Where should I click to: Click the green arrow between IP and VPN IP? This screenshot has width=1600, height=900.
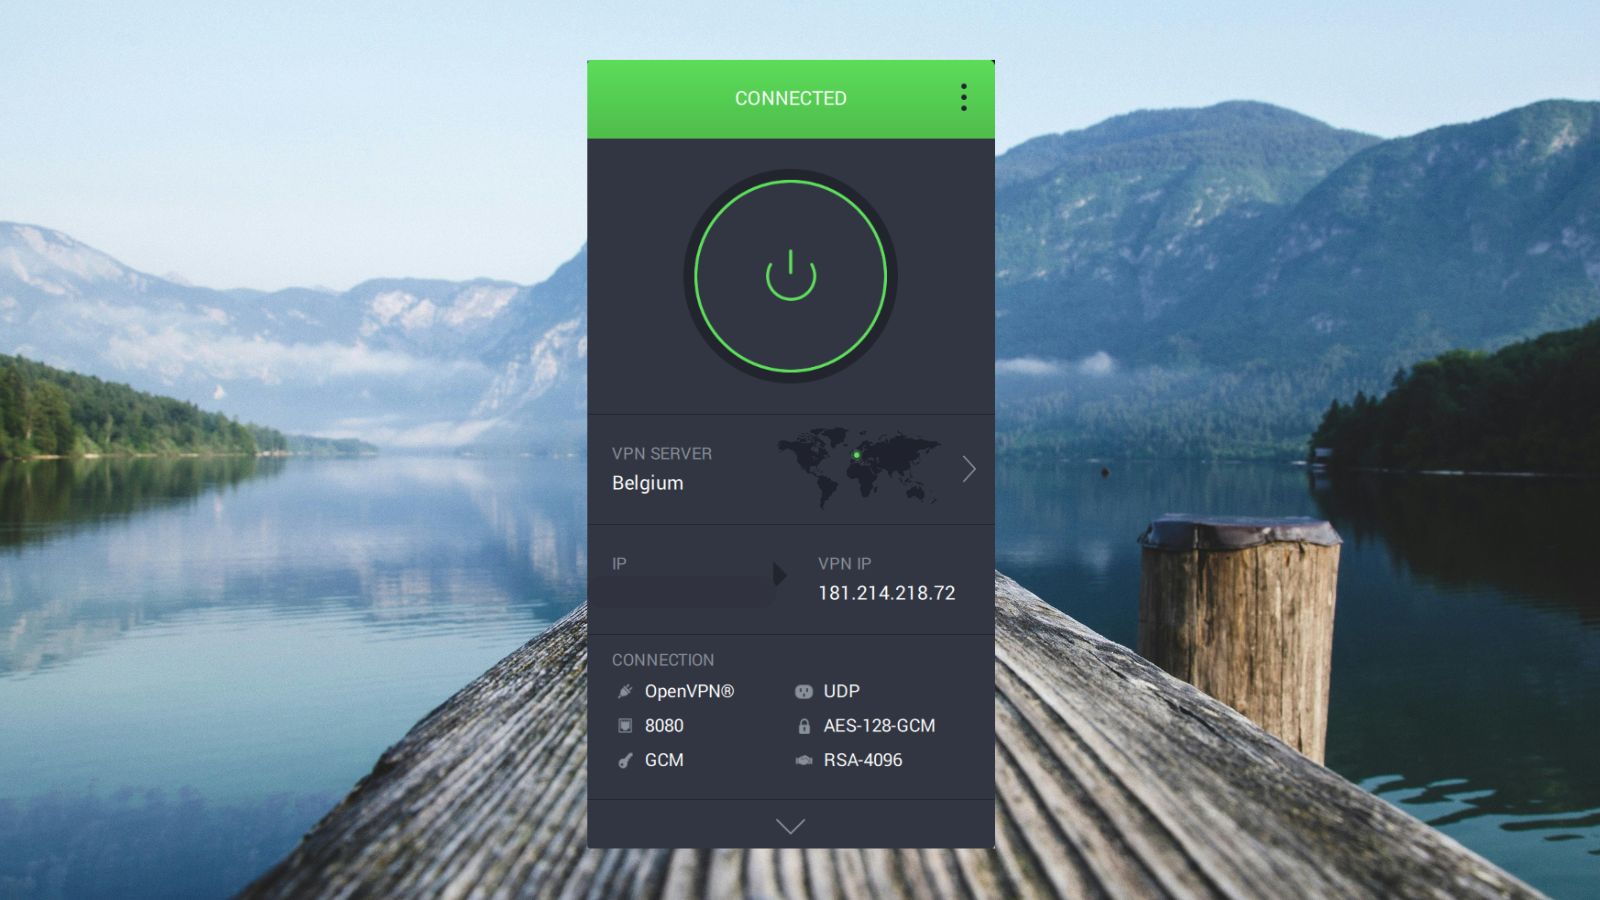tap(779, 575)
